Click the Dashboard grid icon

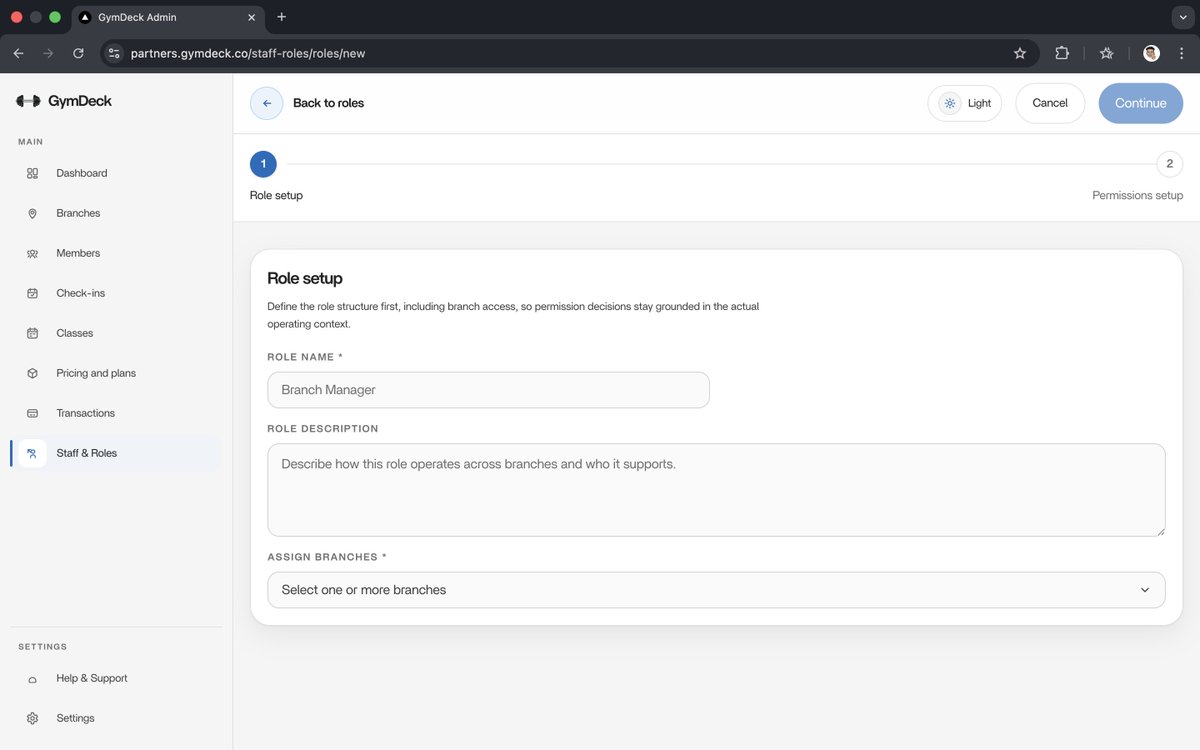click(32, 173)
